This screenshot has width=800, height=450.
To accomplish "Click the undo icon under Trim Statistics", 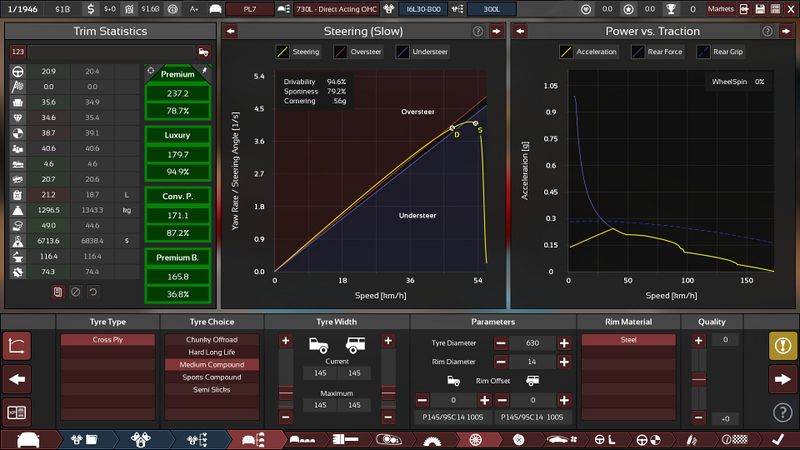I will click(93, 292).
